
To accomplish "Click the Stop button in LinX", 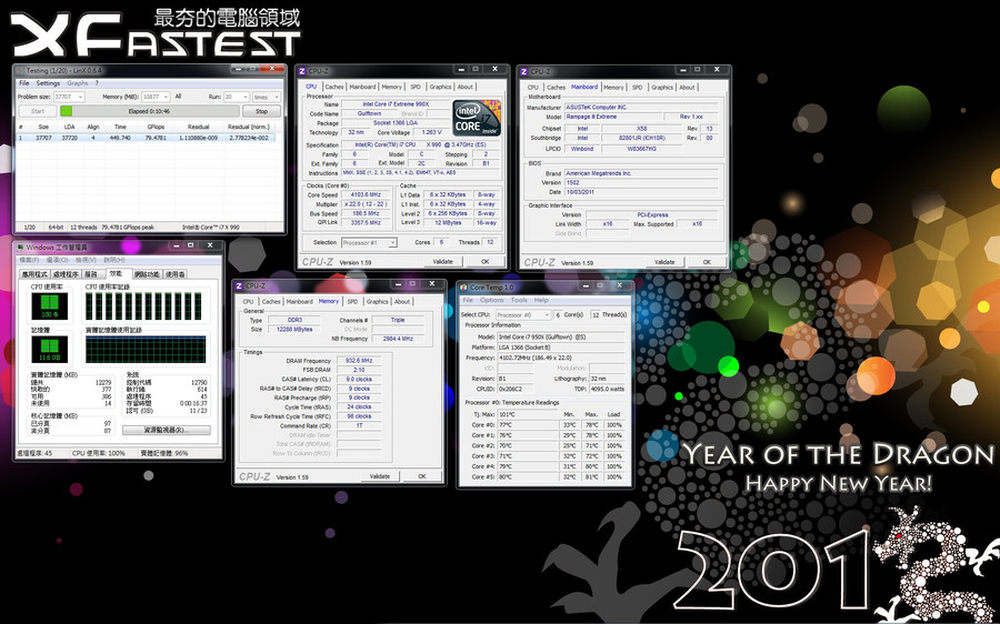I will click(x=262, y=111).
